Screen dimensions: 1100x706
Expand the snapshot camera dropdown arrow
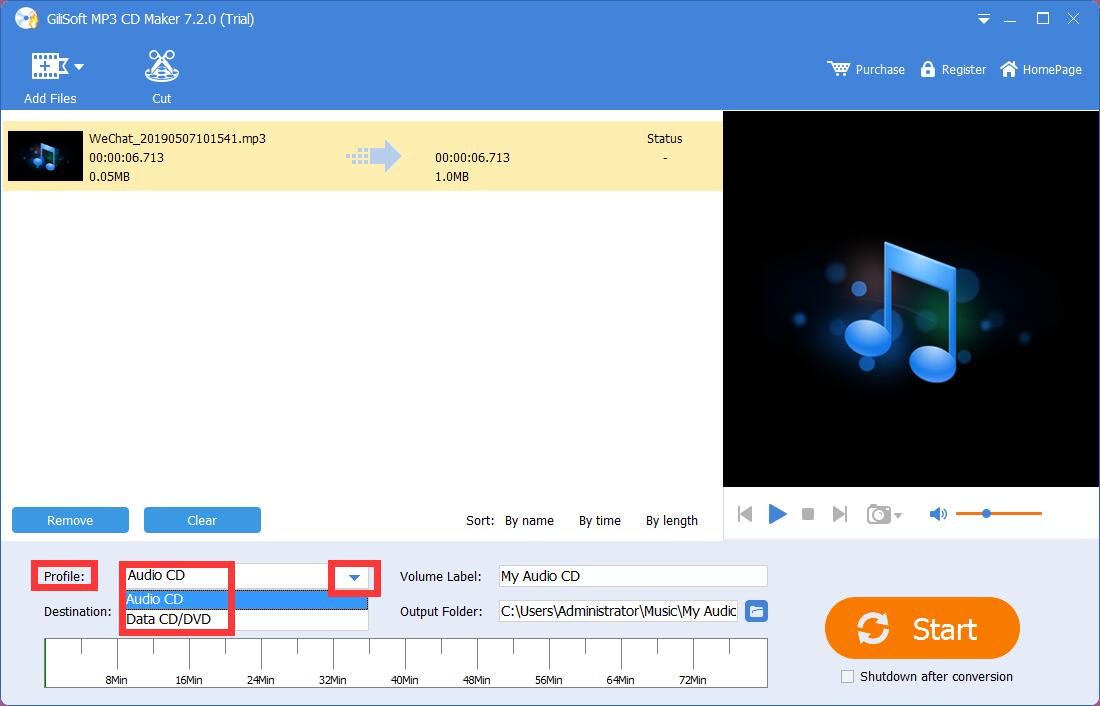click(898, 516)
